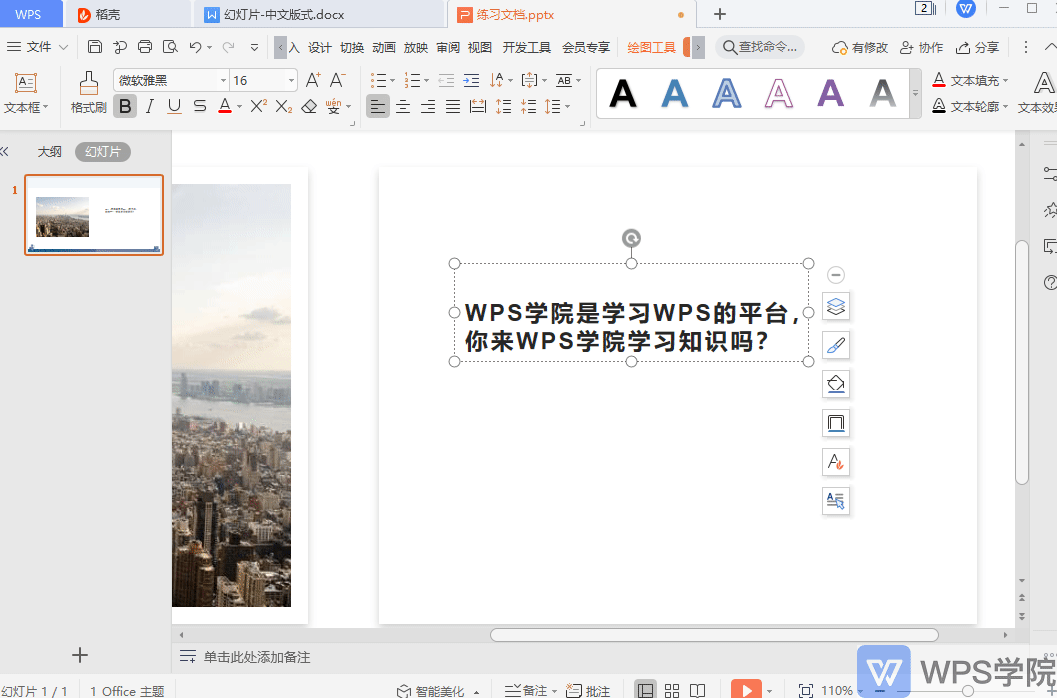Open the font size 16 dropdown

click(x=291, y=81)
